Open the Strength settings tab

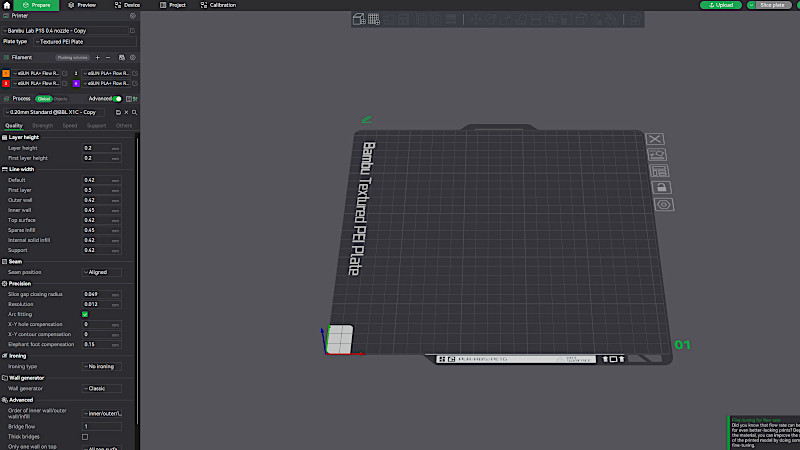42,126
